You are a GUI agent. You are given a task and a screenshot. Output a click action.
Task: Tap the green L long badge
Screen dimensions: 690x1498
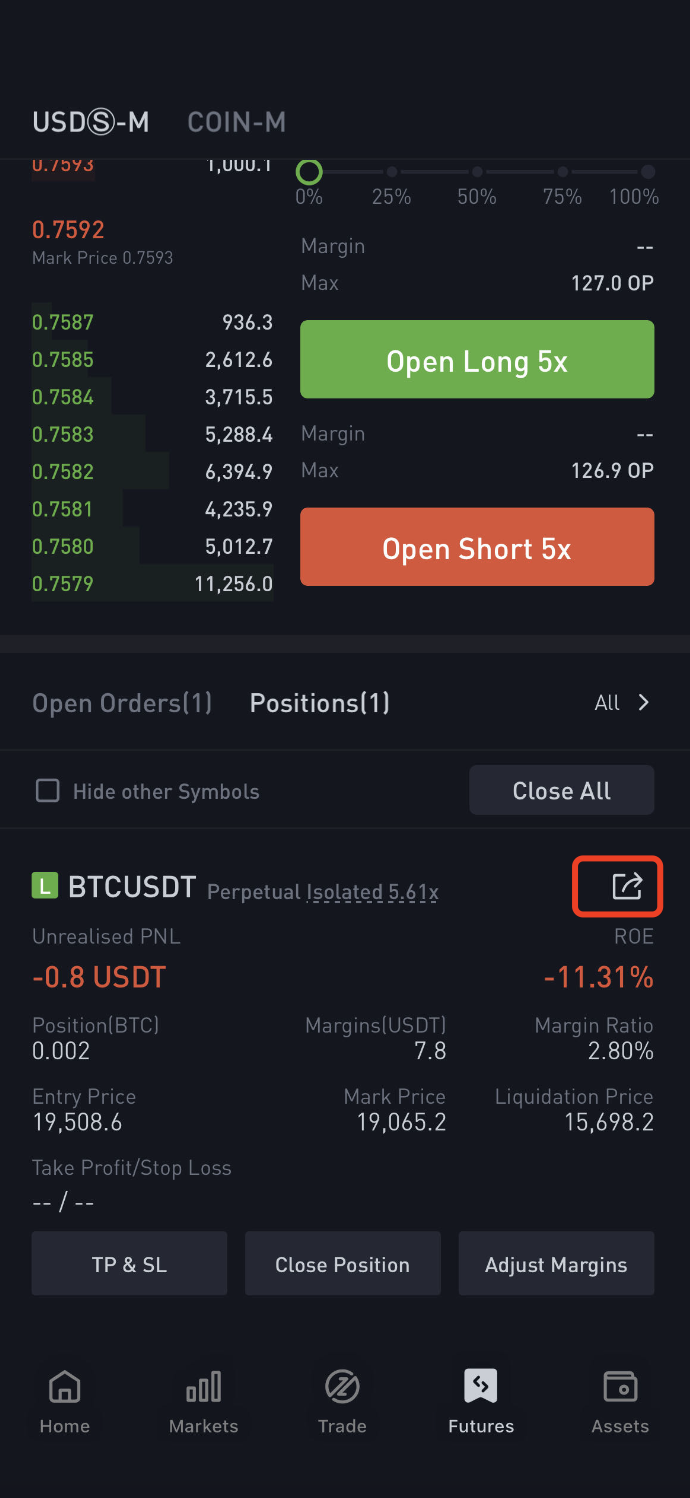tap(45, 886)
